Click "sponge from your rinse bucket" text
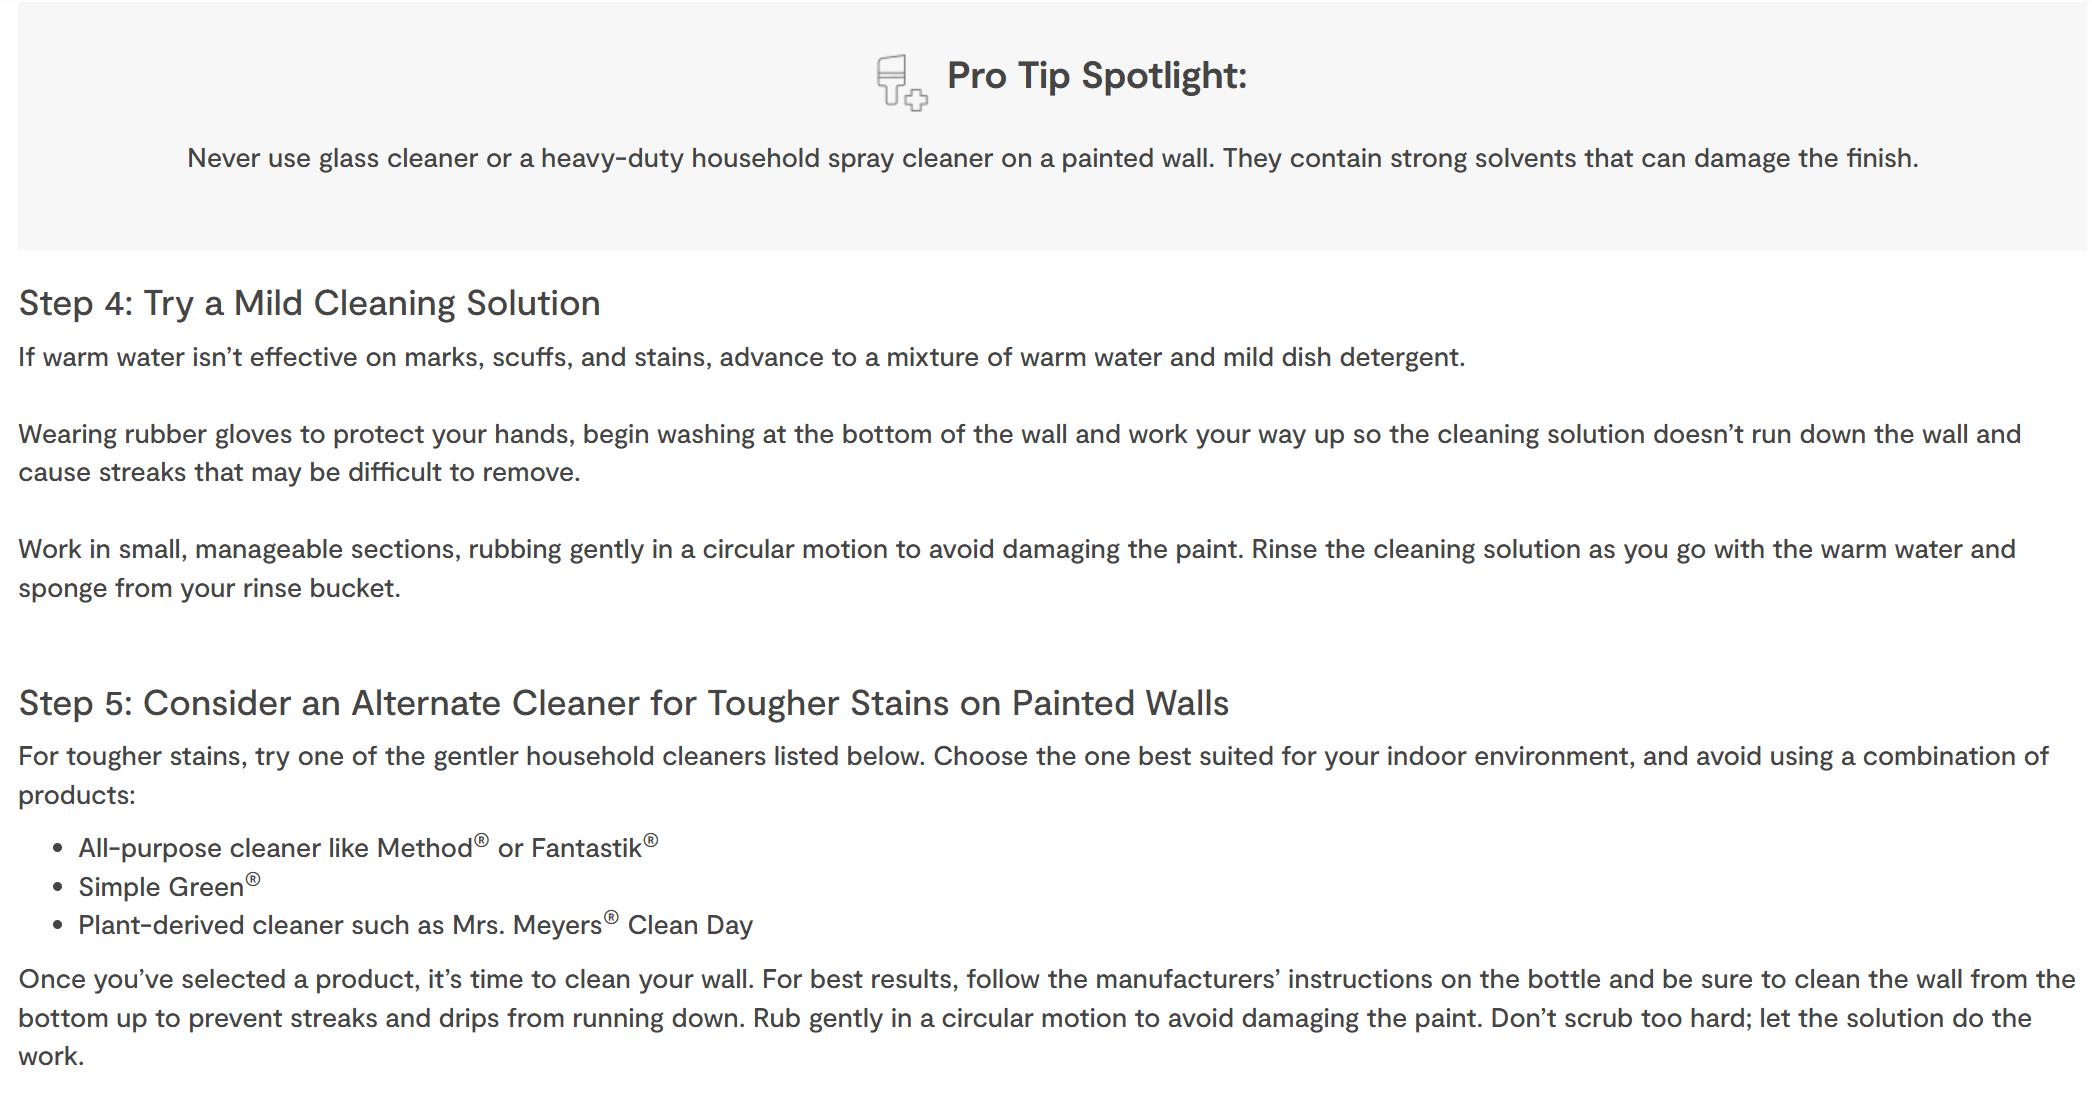This screenshot has width=2092, height=1102. [209, 589]
